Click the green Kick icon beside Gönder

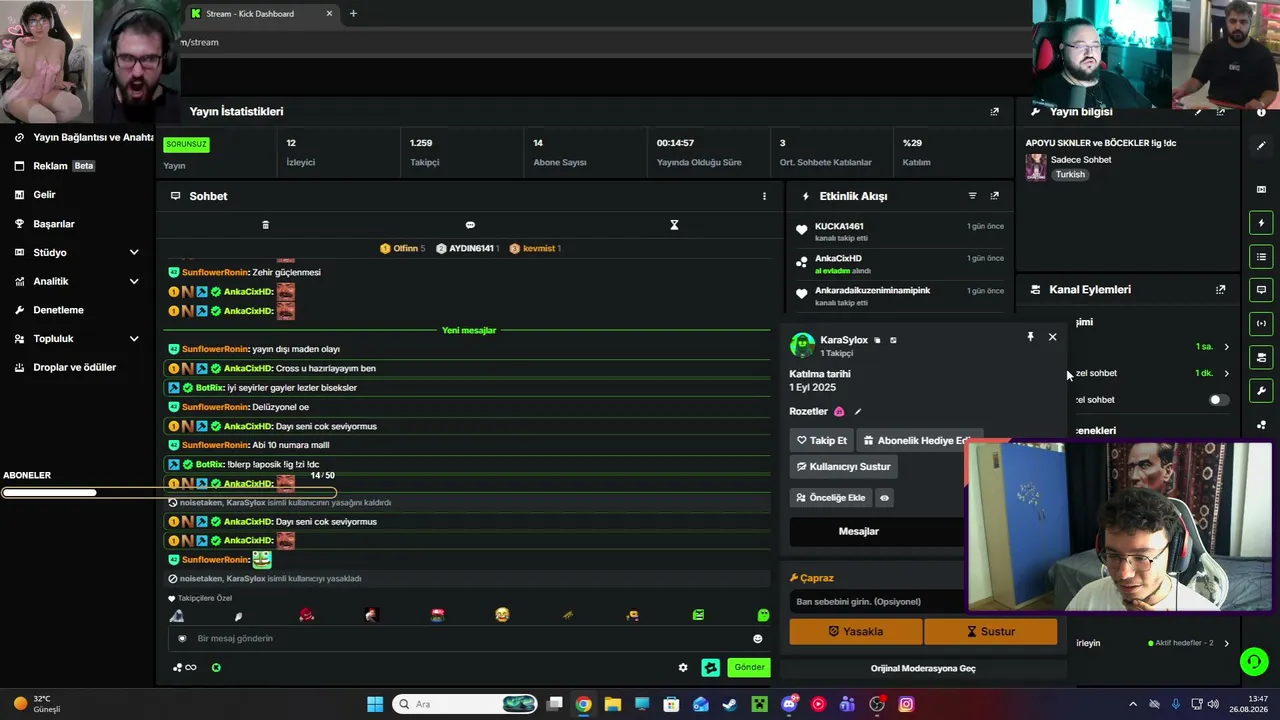(711, 667)
